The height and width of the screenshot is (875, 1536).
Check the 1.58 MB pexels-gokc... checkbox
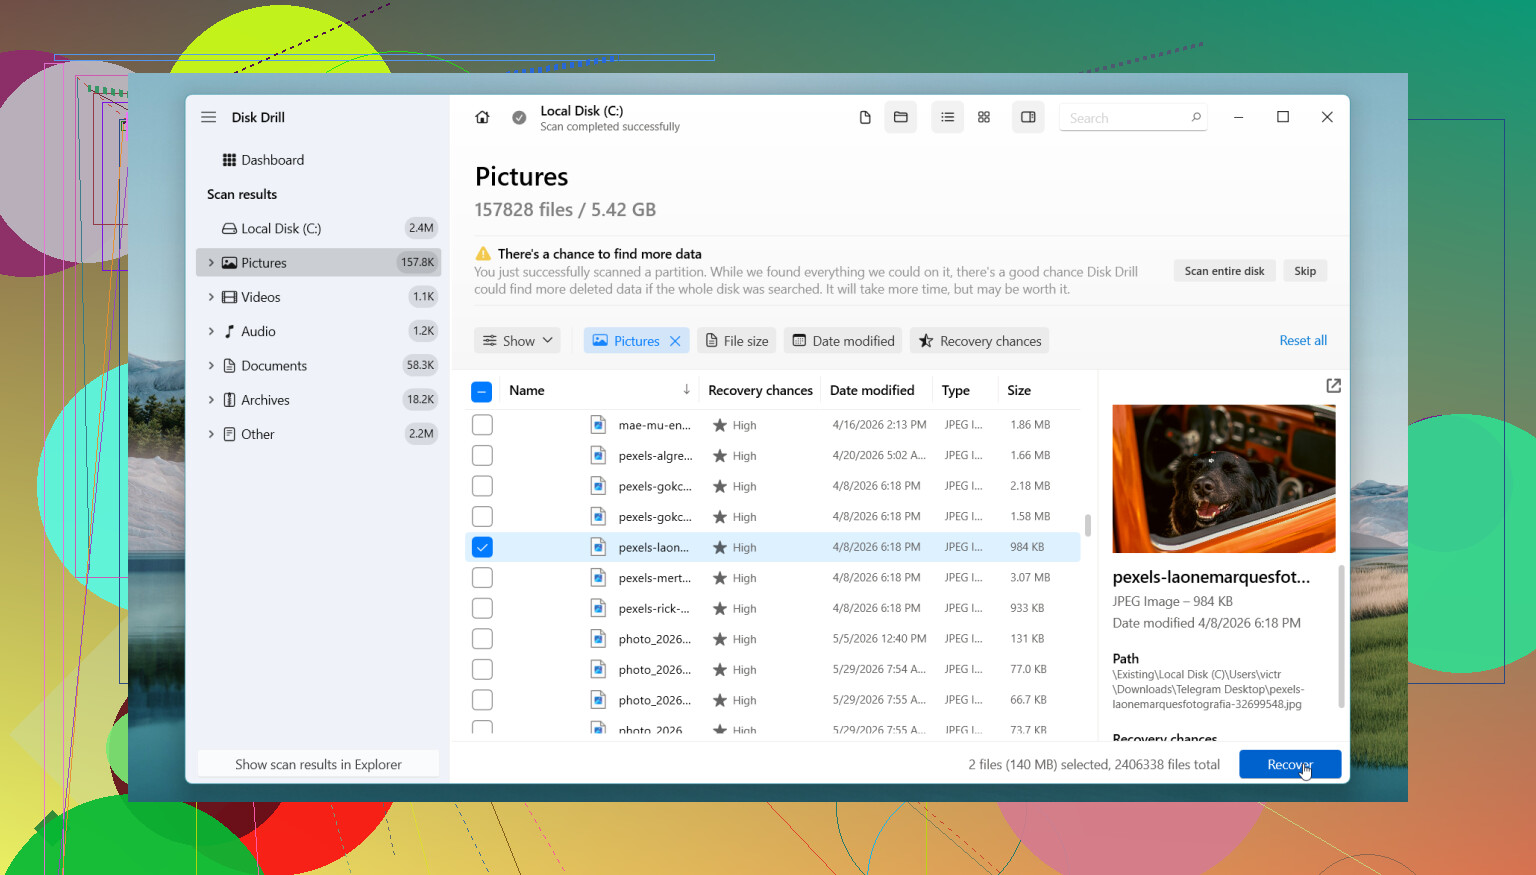tap(482, 516)
